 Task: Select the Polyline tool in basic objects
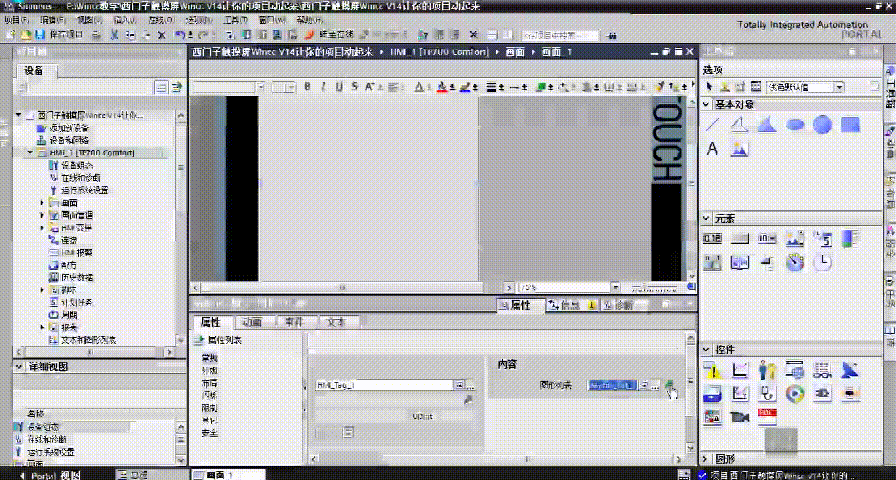click(739, 124)
